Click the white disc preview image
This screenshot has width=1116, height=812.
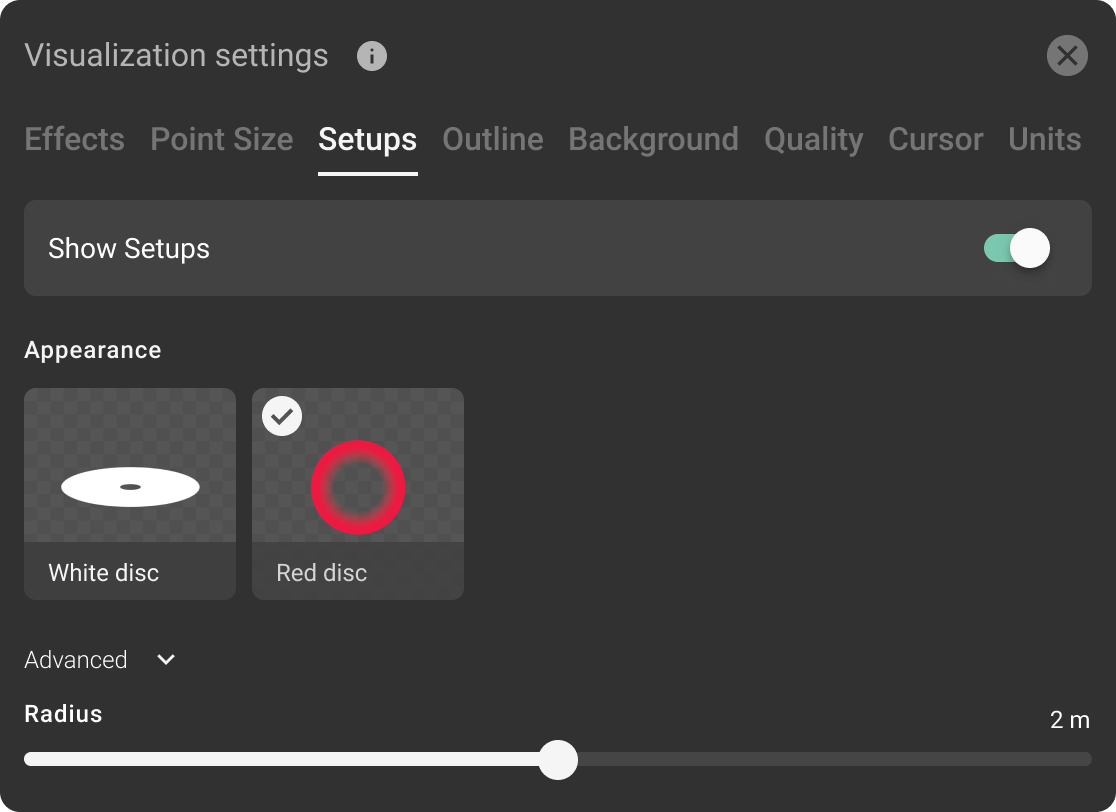[x=130, y=487]
